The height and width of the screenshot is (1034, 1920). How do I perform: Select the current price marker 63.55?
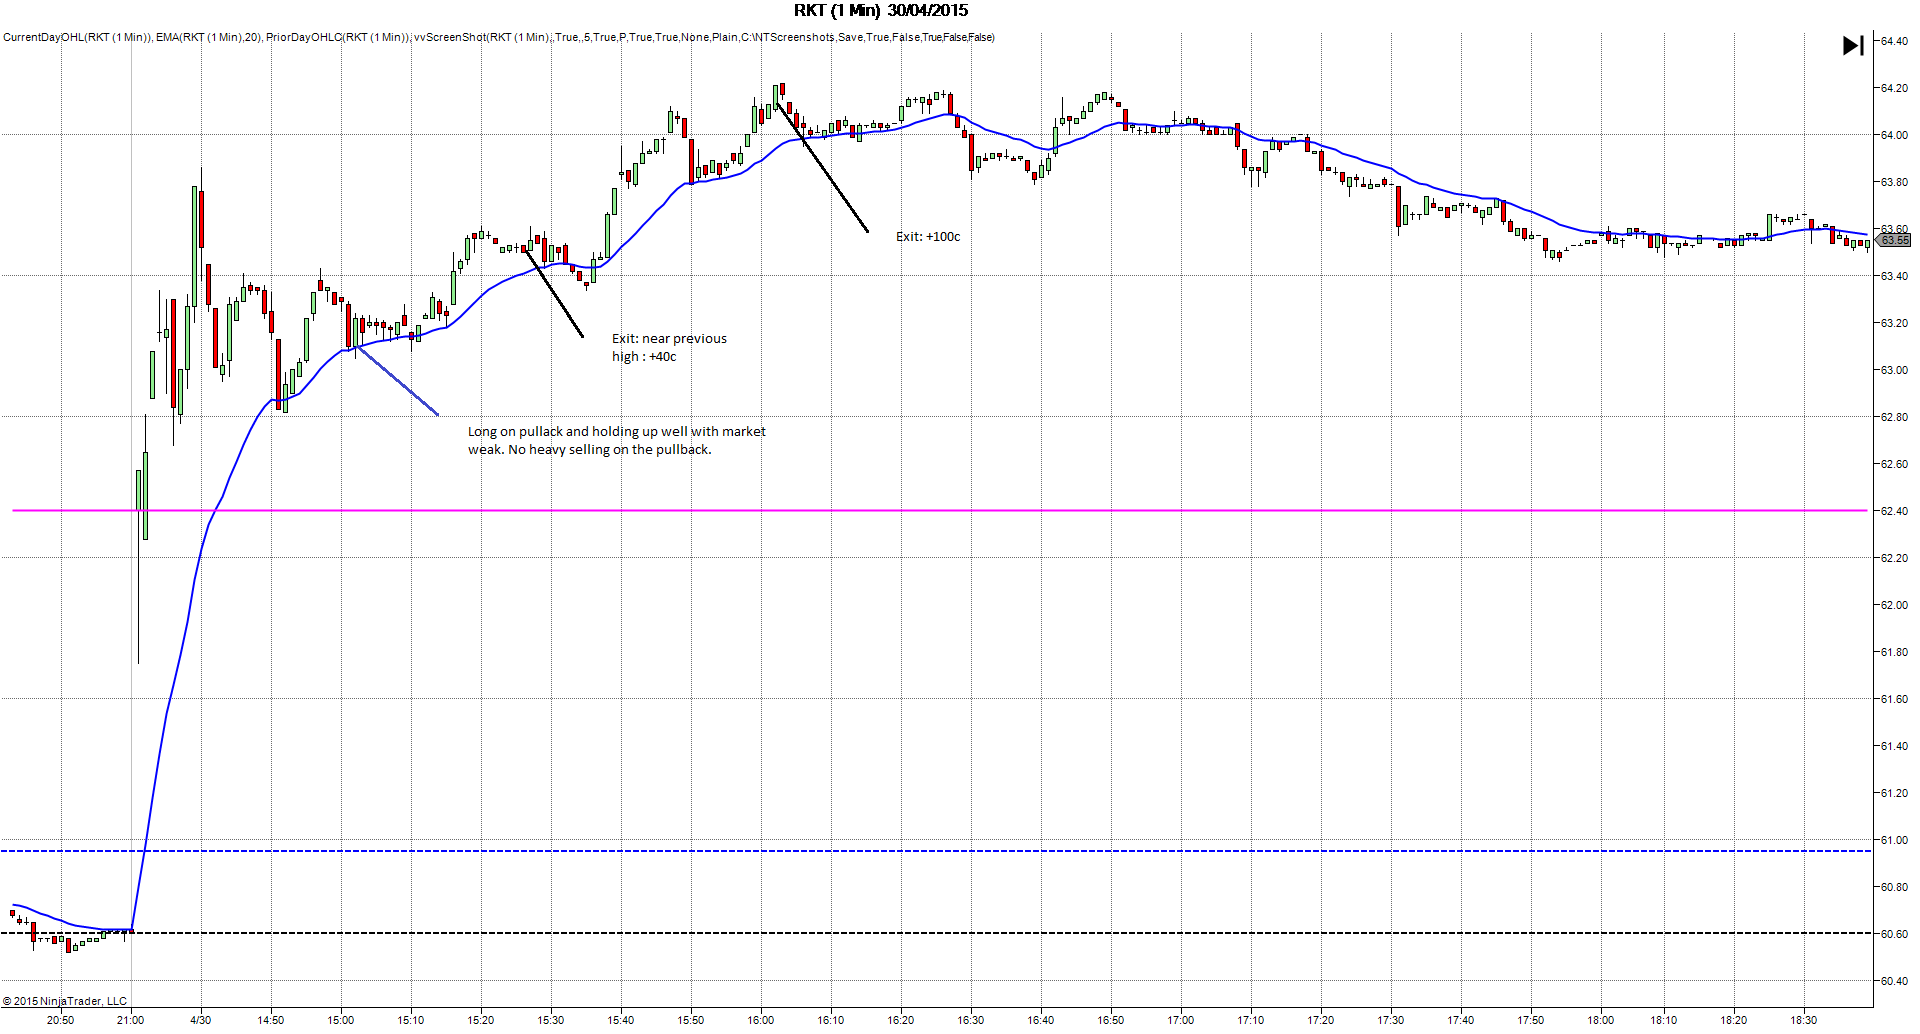coord(1894,240)
